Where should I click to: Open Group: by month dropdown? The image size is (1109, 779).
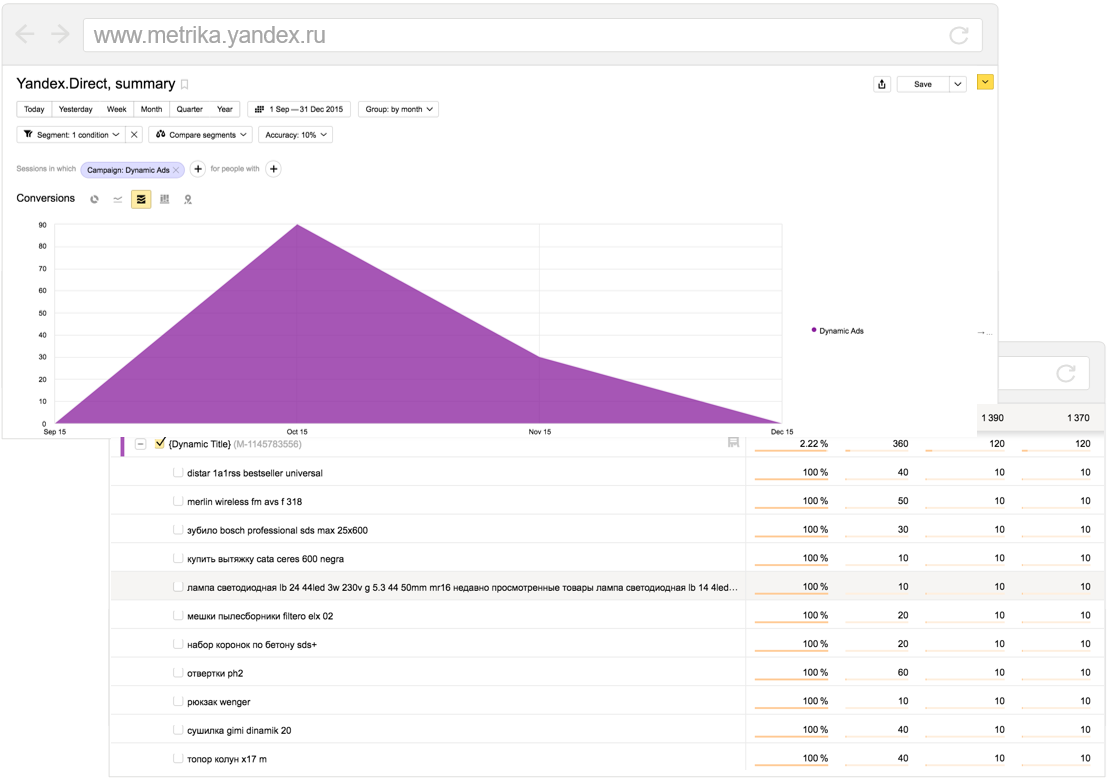[x=398, y=109]
